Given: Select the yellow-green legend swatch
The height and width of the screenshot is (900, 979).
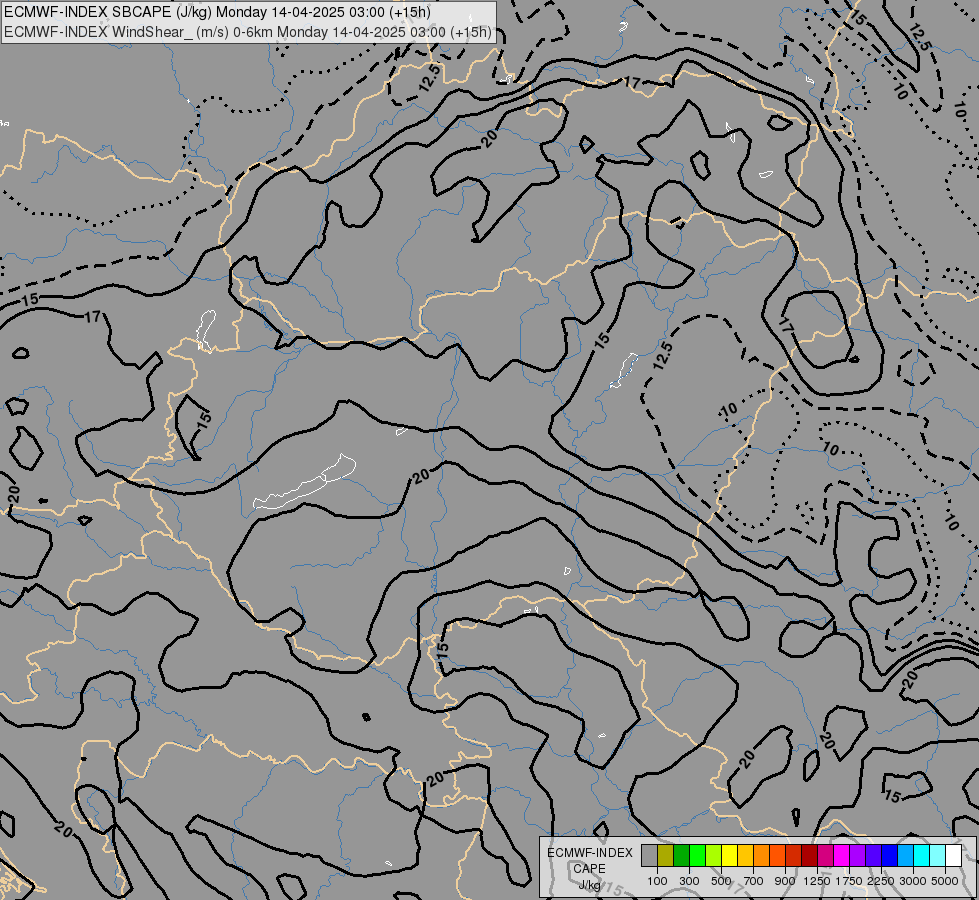Looking at the screenshot, I should click(x=714, y=856).
